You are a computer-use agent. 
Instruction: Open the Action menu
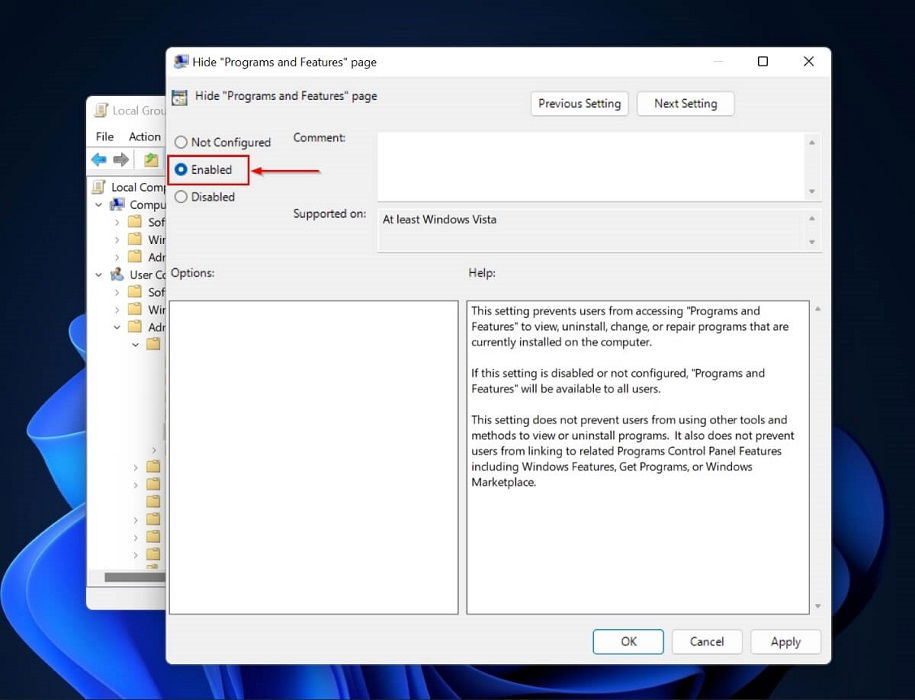(x=143, y=137)
